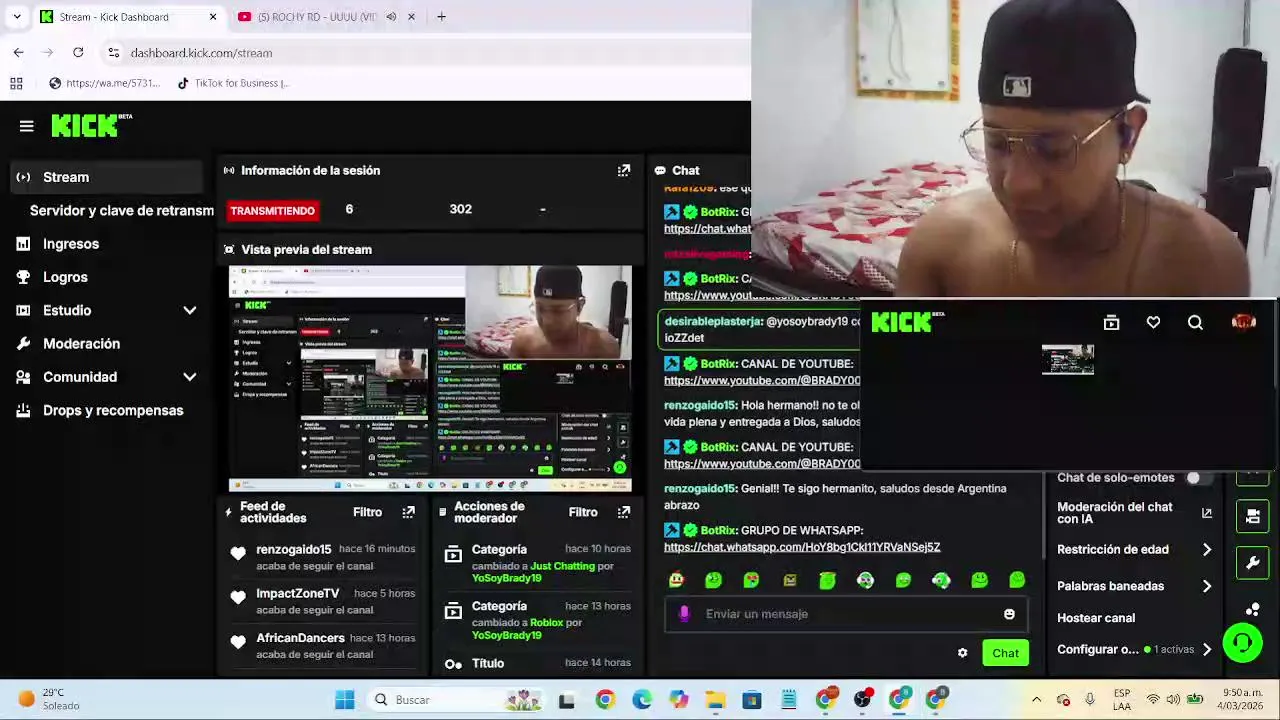Click the camera icon in right sidebar

[1253, 516]
